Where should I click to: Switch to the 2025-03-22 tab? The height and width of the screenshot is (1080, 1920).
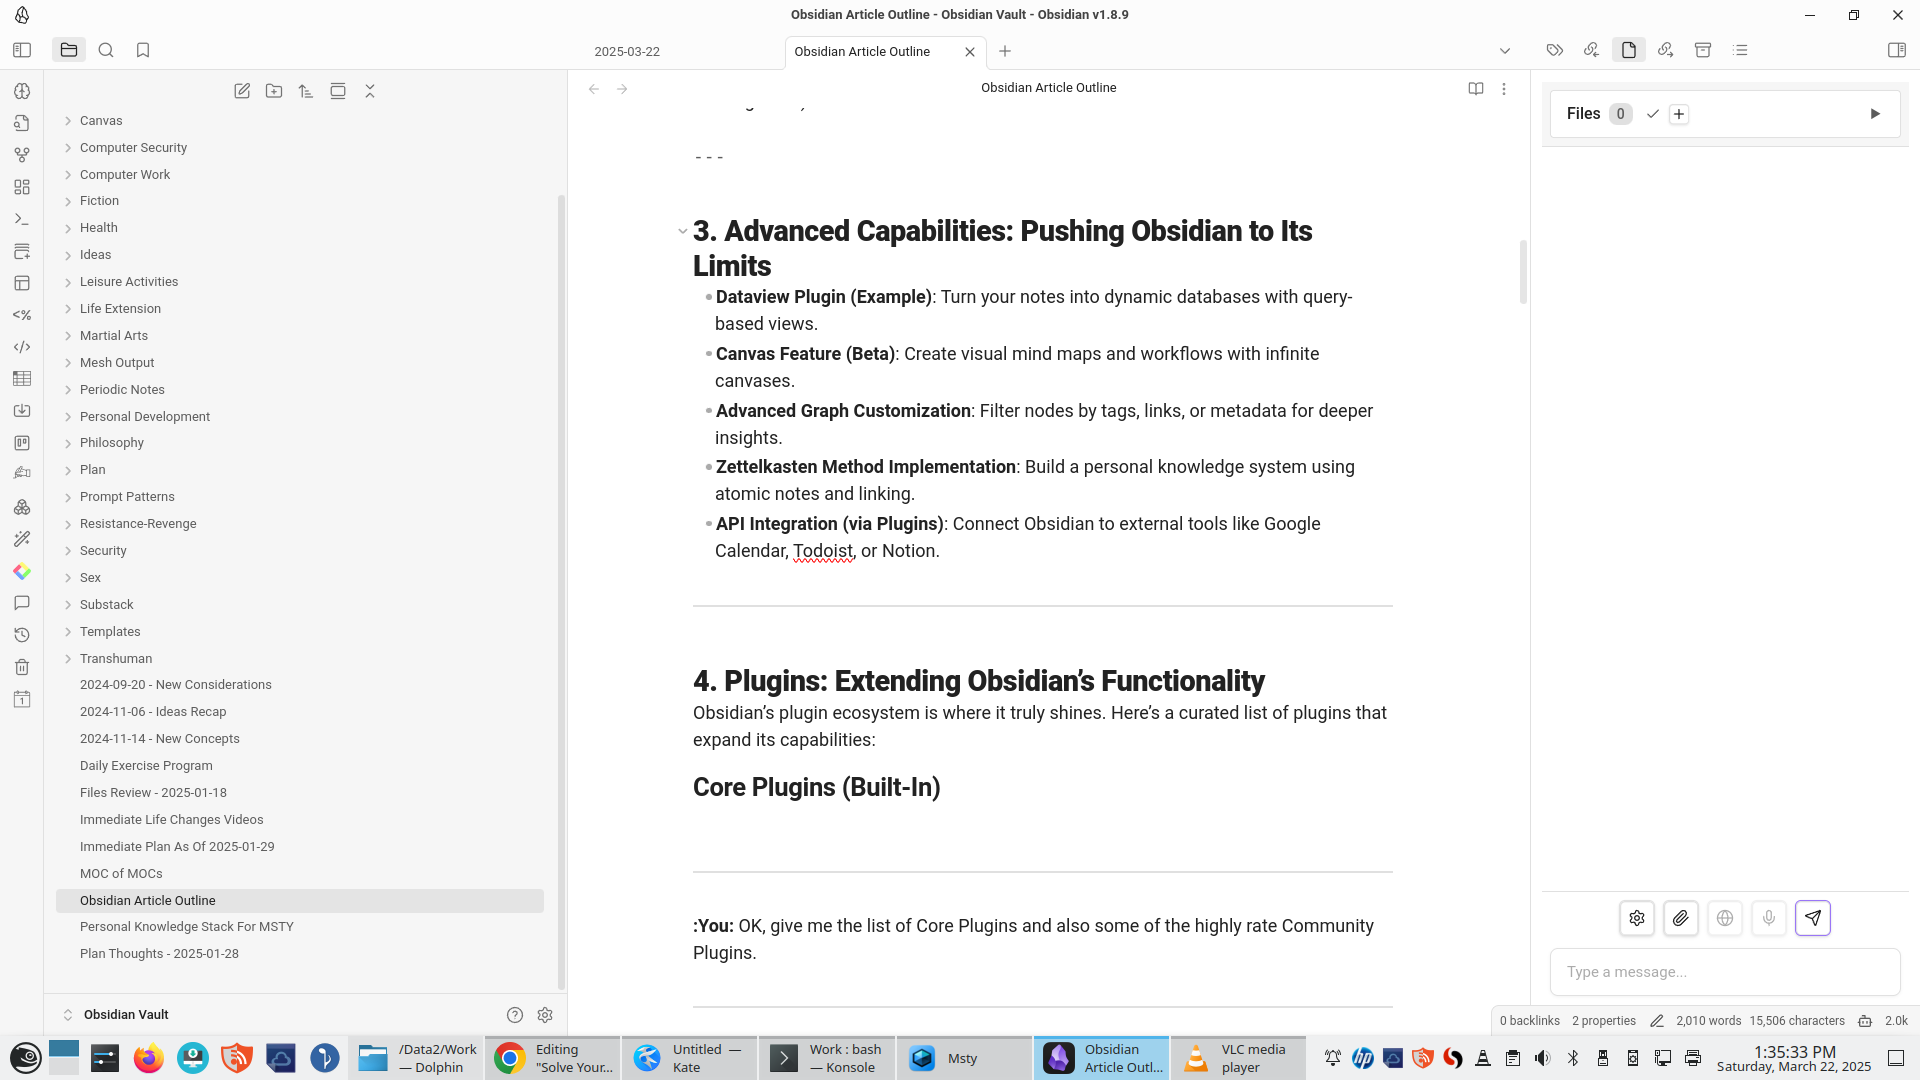627,52
